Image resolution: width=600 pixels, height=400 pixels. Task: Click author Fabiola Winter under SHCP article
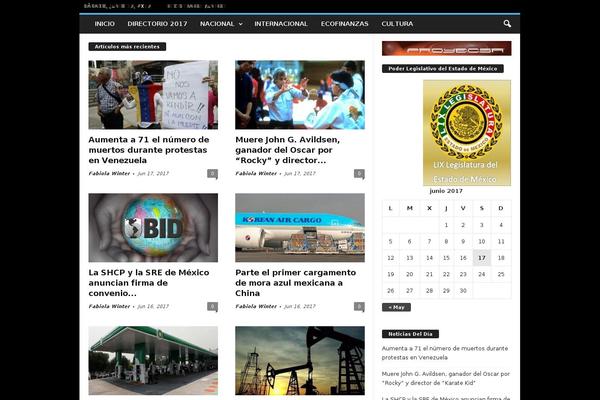tap(109, 306)
